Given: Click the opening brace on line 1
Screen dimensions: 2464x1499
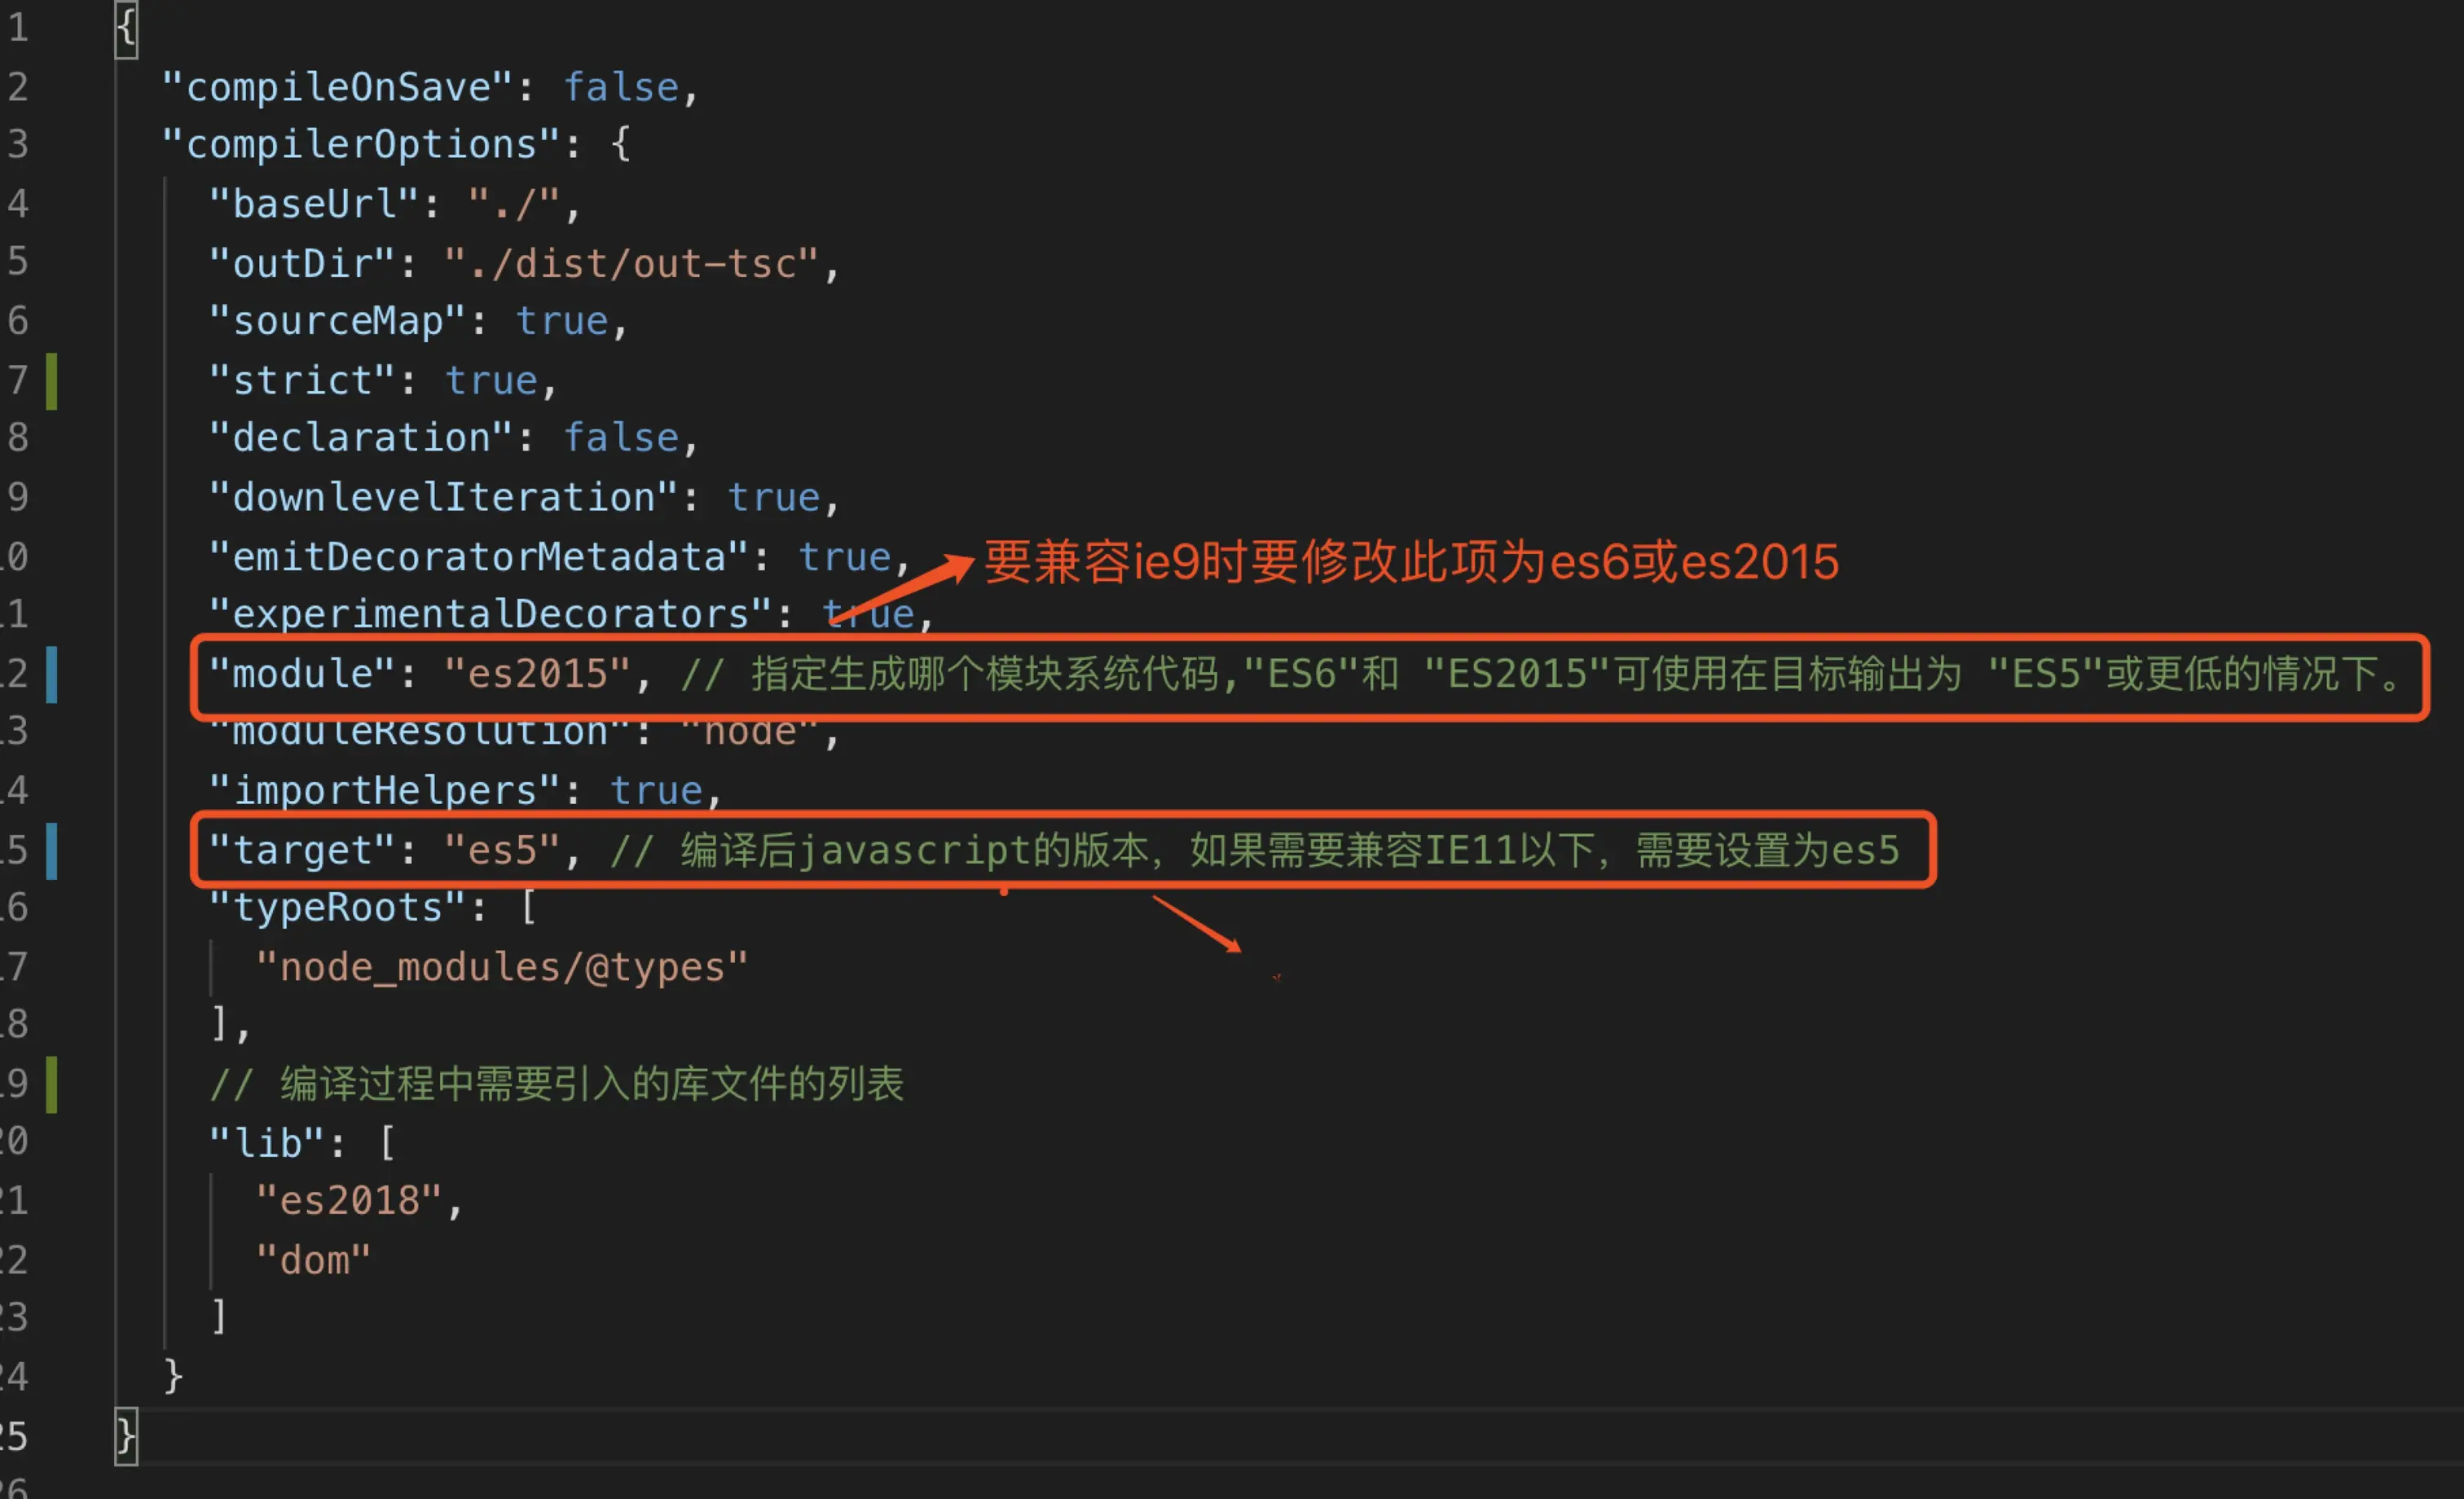Looking at the screenshot, I should [126, 28].
